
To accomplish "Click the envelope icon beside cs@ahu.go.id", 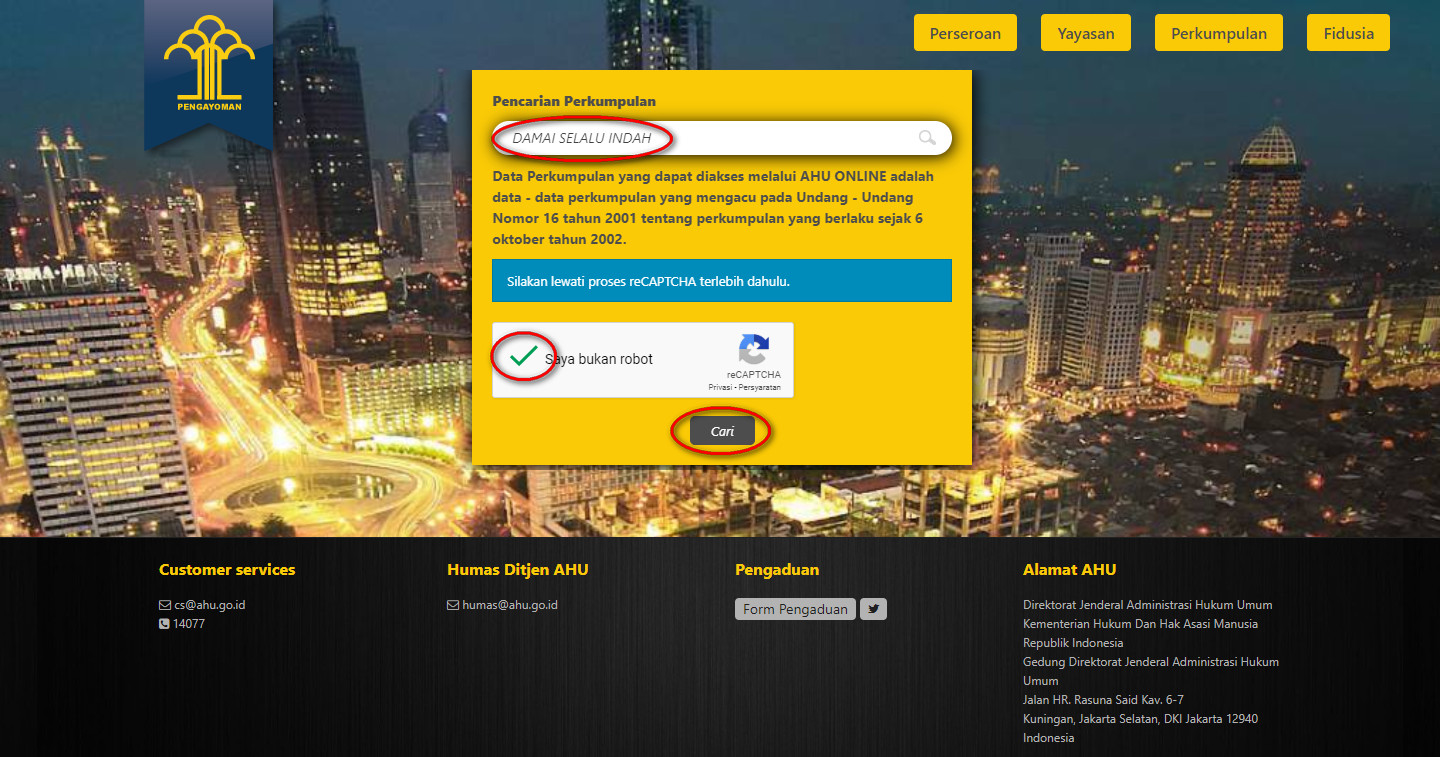I will coord(165,605).
